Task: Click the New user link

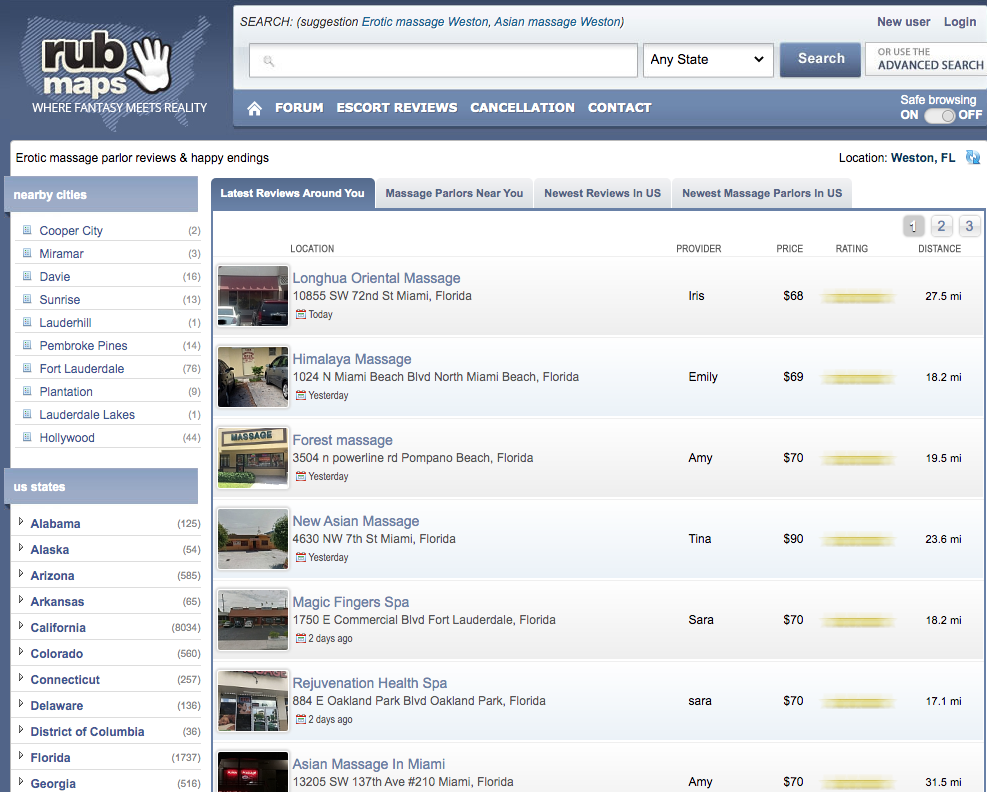Action: tap(903, 22)
